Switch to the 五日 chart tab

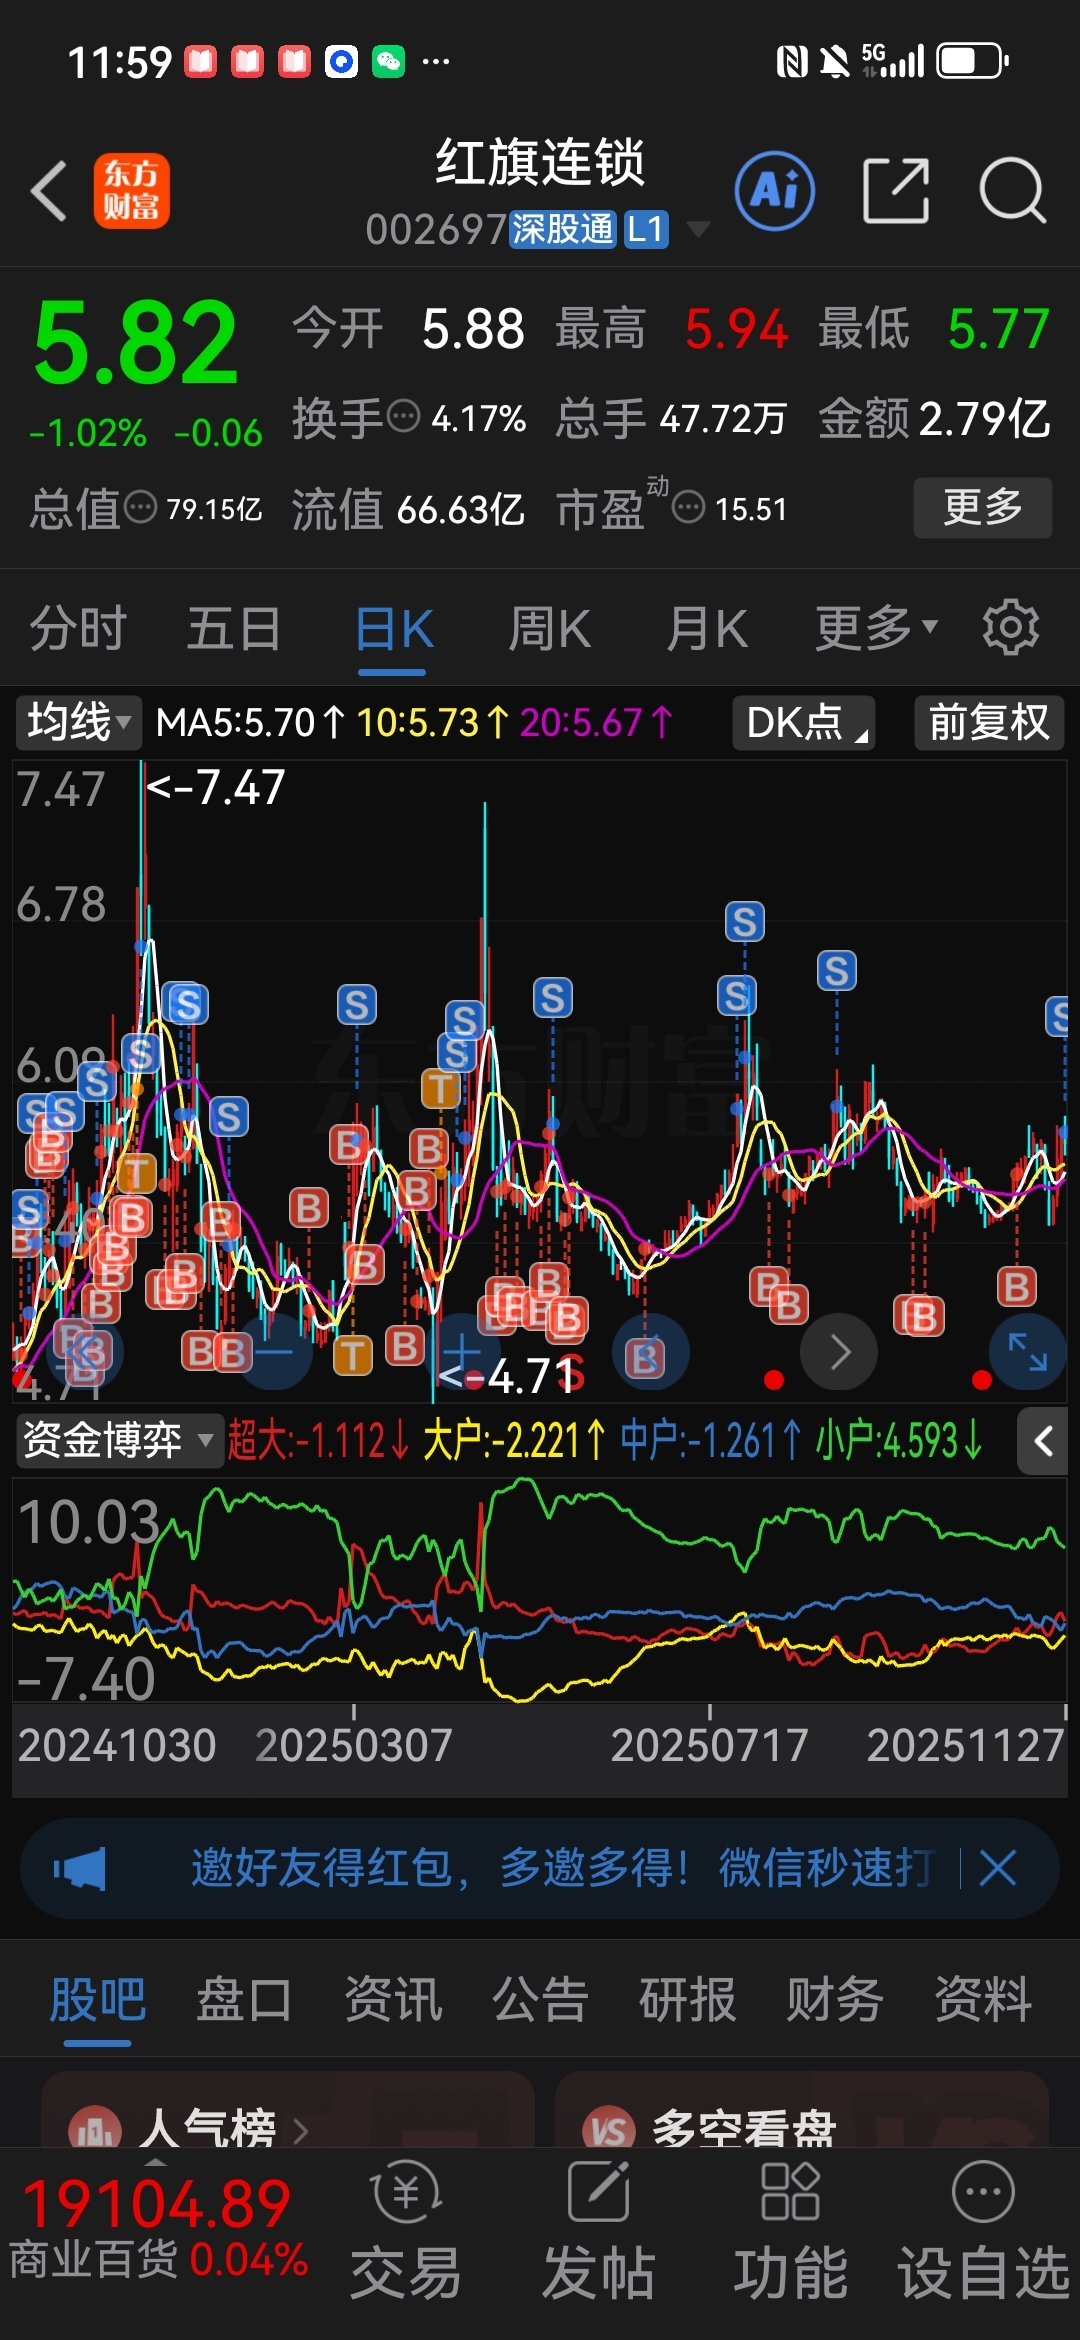coord(234,628)
